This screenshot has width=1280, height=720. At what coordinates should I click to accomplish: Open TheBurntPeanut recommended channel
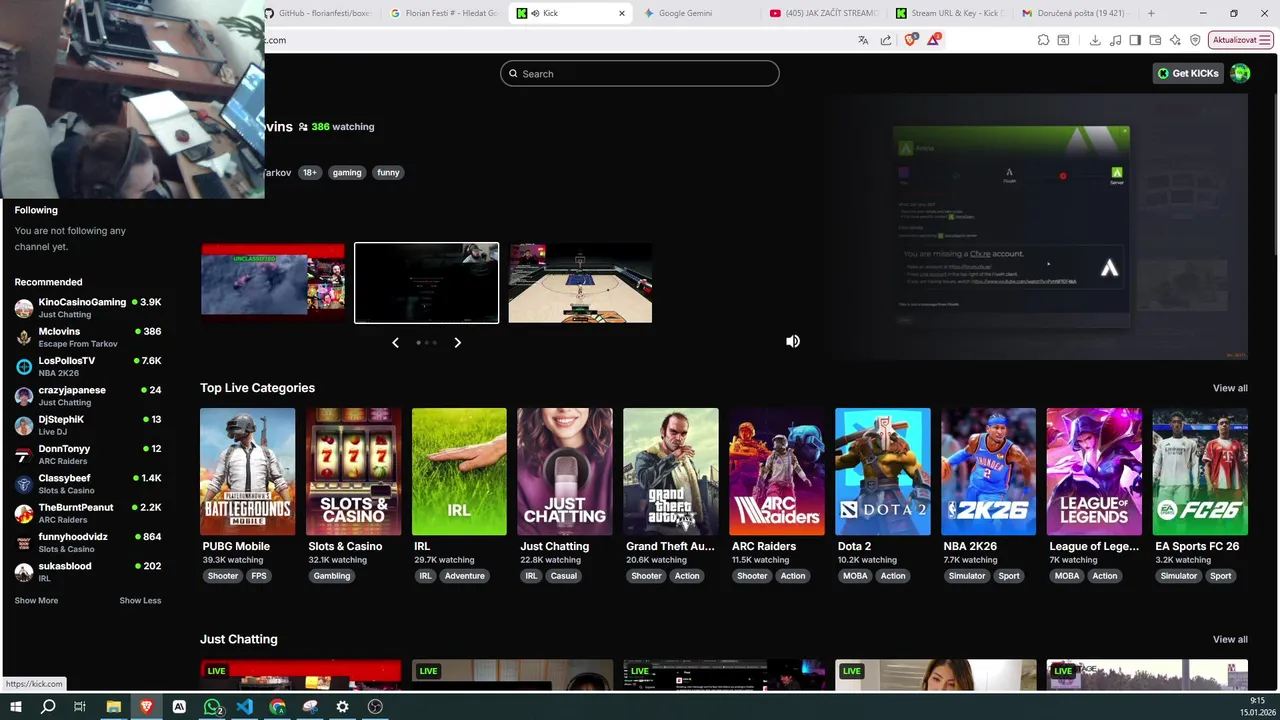(x=88, y=513)
